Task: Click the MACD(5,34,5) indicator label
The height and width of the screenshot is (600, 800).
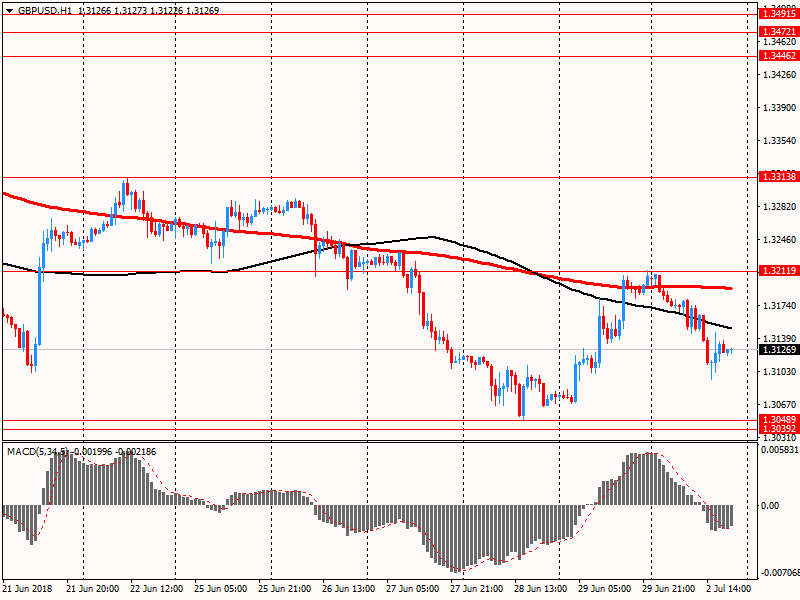Action: pyautogui.click(x=37, y=452)
